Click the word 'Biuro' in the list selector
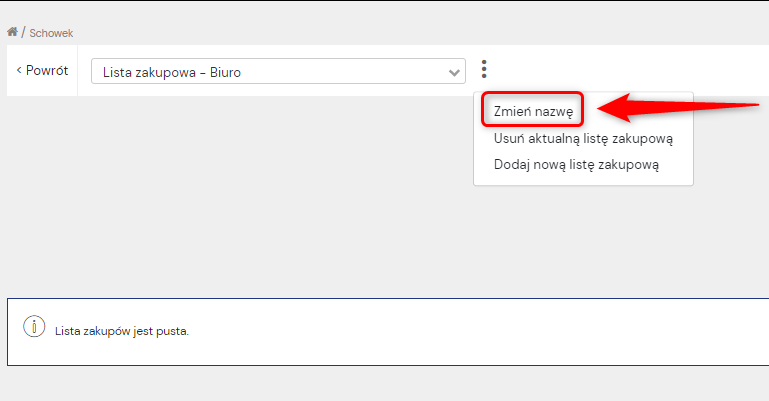769x401 pixels. [225, 73]
